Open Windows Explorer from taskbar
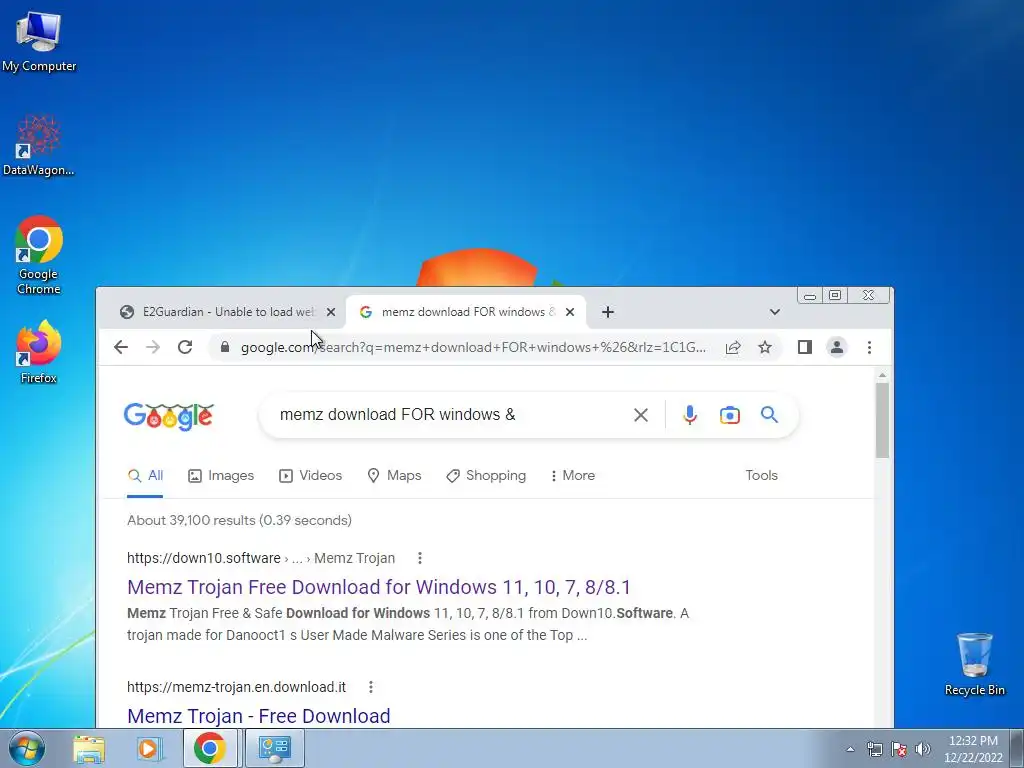The height and width of the screenshot is (768, 1024). pos(89,748)
